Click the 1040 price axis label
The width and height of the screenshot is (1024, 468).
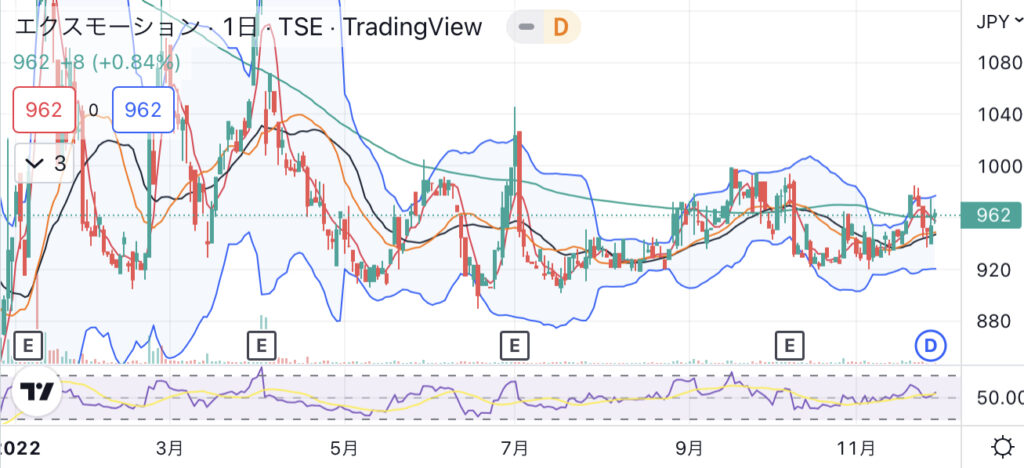pyautogui.click(x=997, y=116)
